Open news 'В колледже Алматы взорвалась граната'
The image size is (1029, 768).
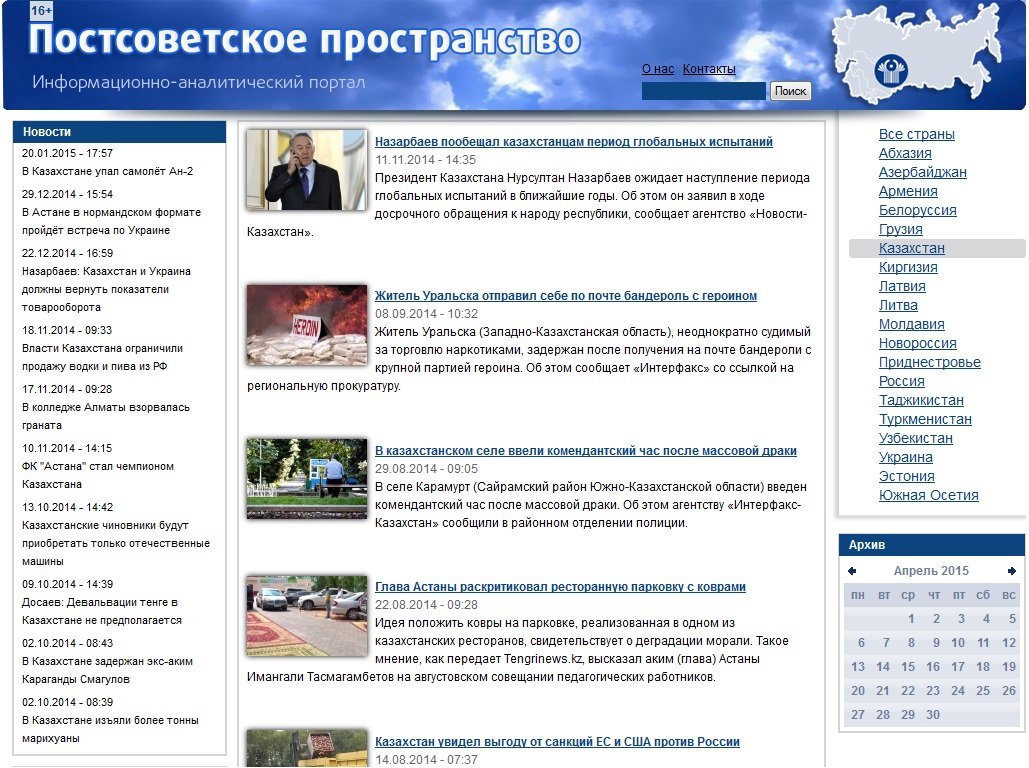click(106, 417)
